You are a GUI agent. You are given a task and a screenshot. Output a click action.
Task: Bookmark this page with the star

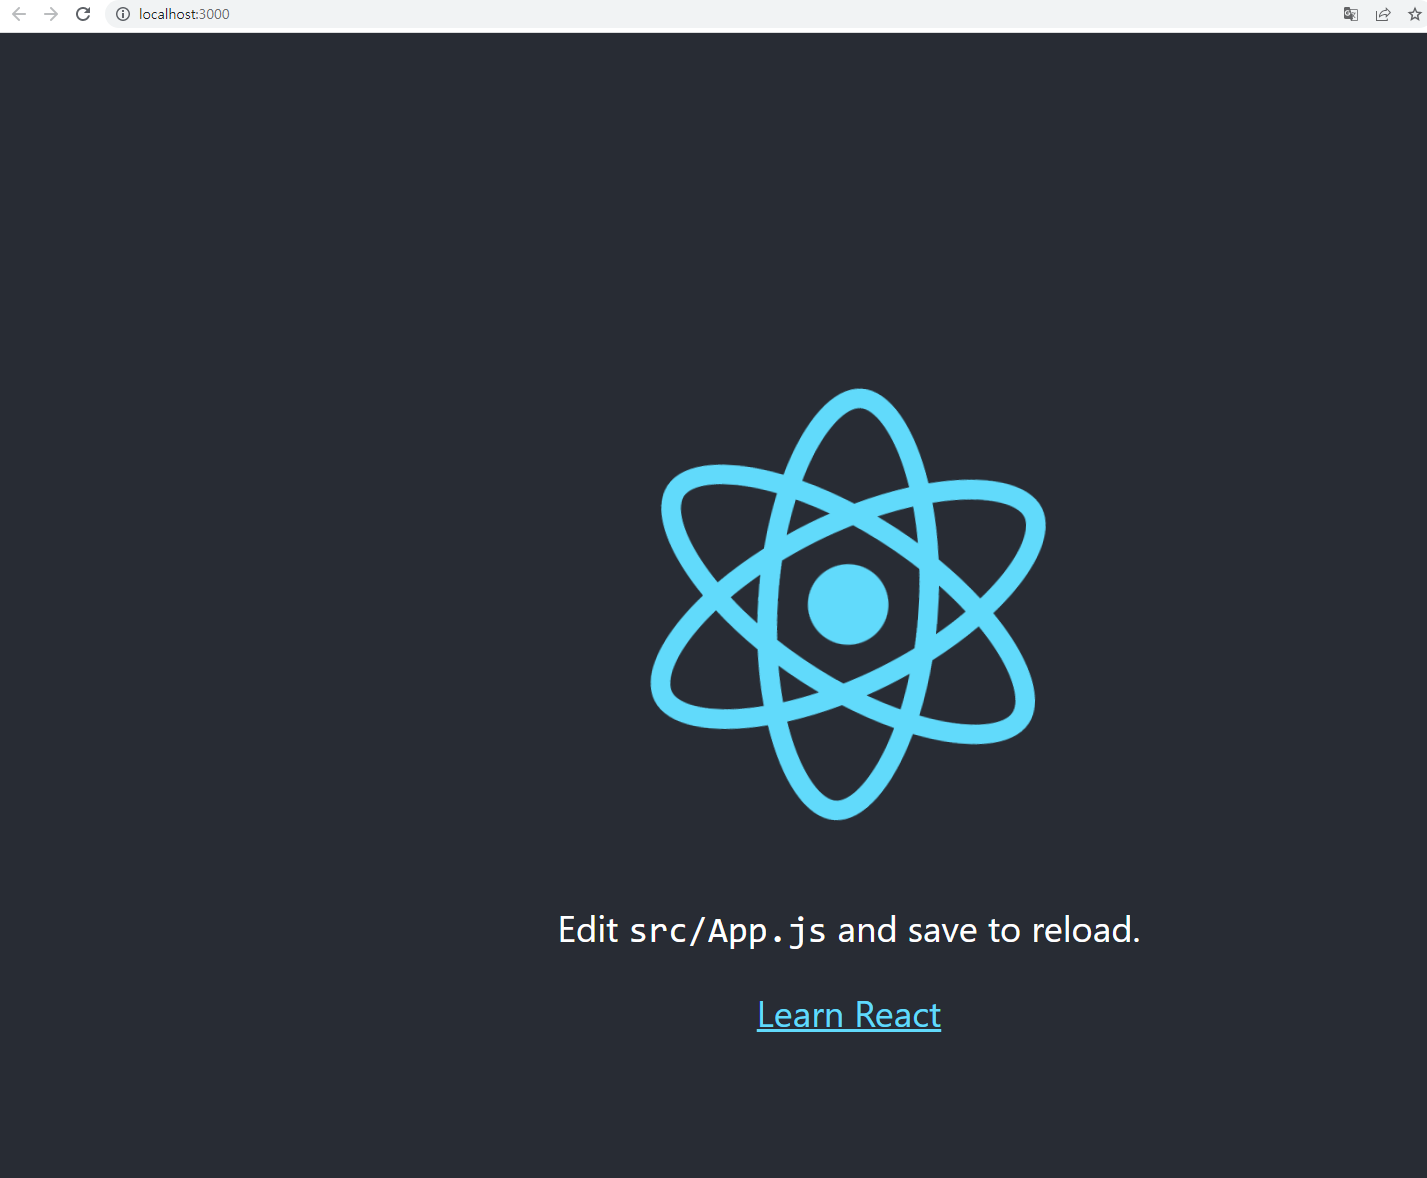[x=1415, y=14]
